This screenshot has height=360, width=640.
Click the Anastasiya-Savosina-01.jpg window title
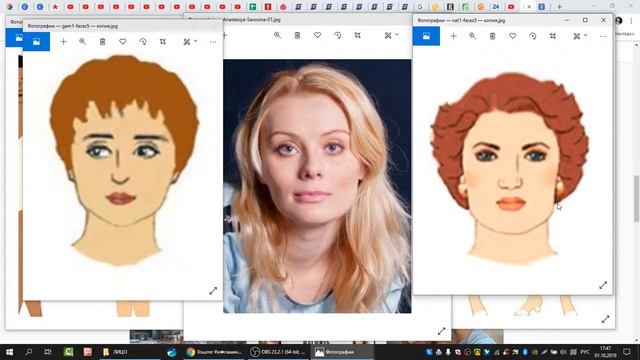[x=251, y=19]
